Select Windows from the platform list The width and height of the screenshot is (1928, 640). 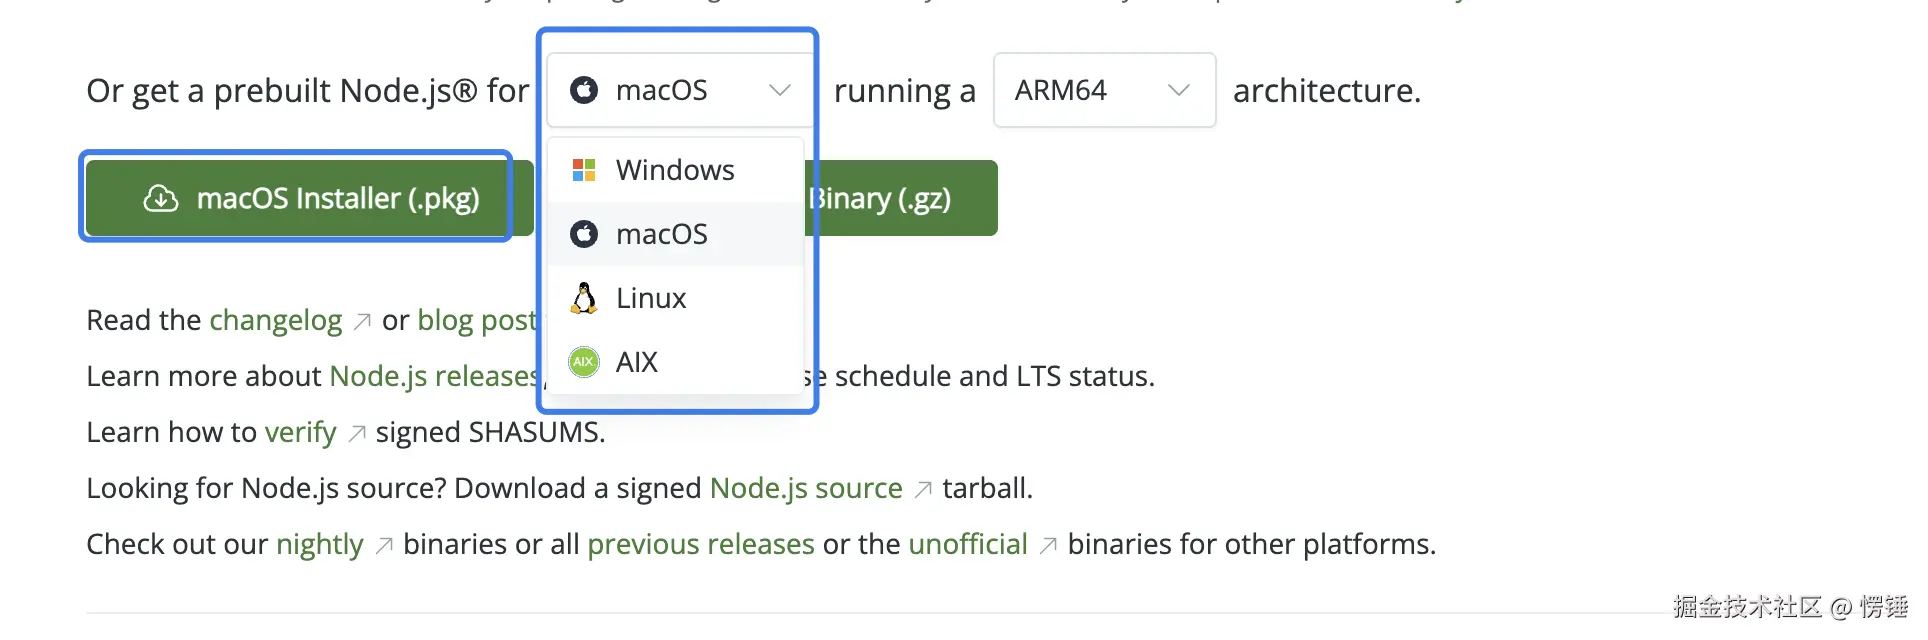675,170
